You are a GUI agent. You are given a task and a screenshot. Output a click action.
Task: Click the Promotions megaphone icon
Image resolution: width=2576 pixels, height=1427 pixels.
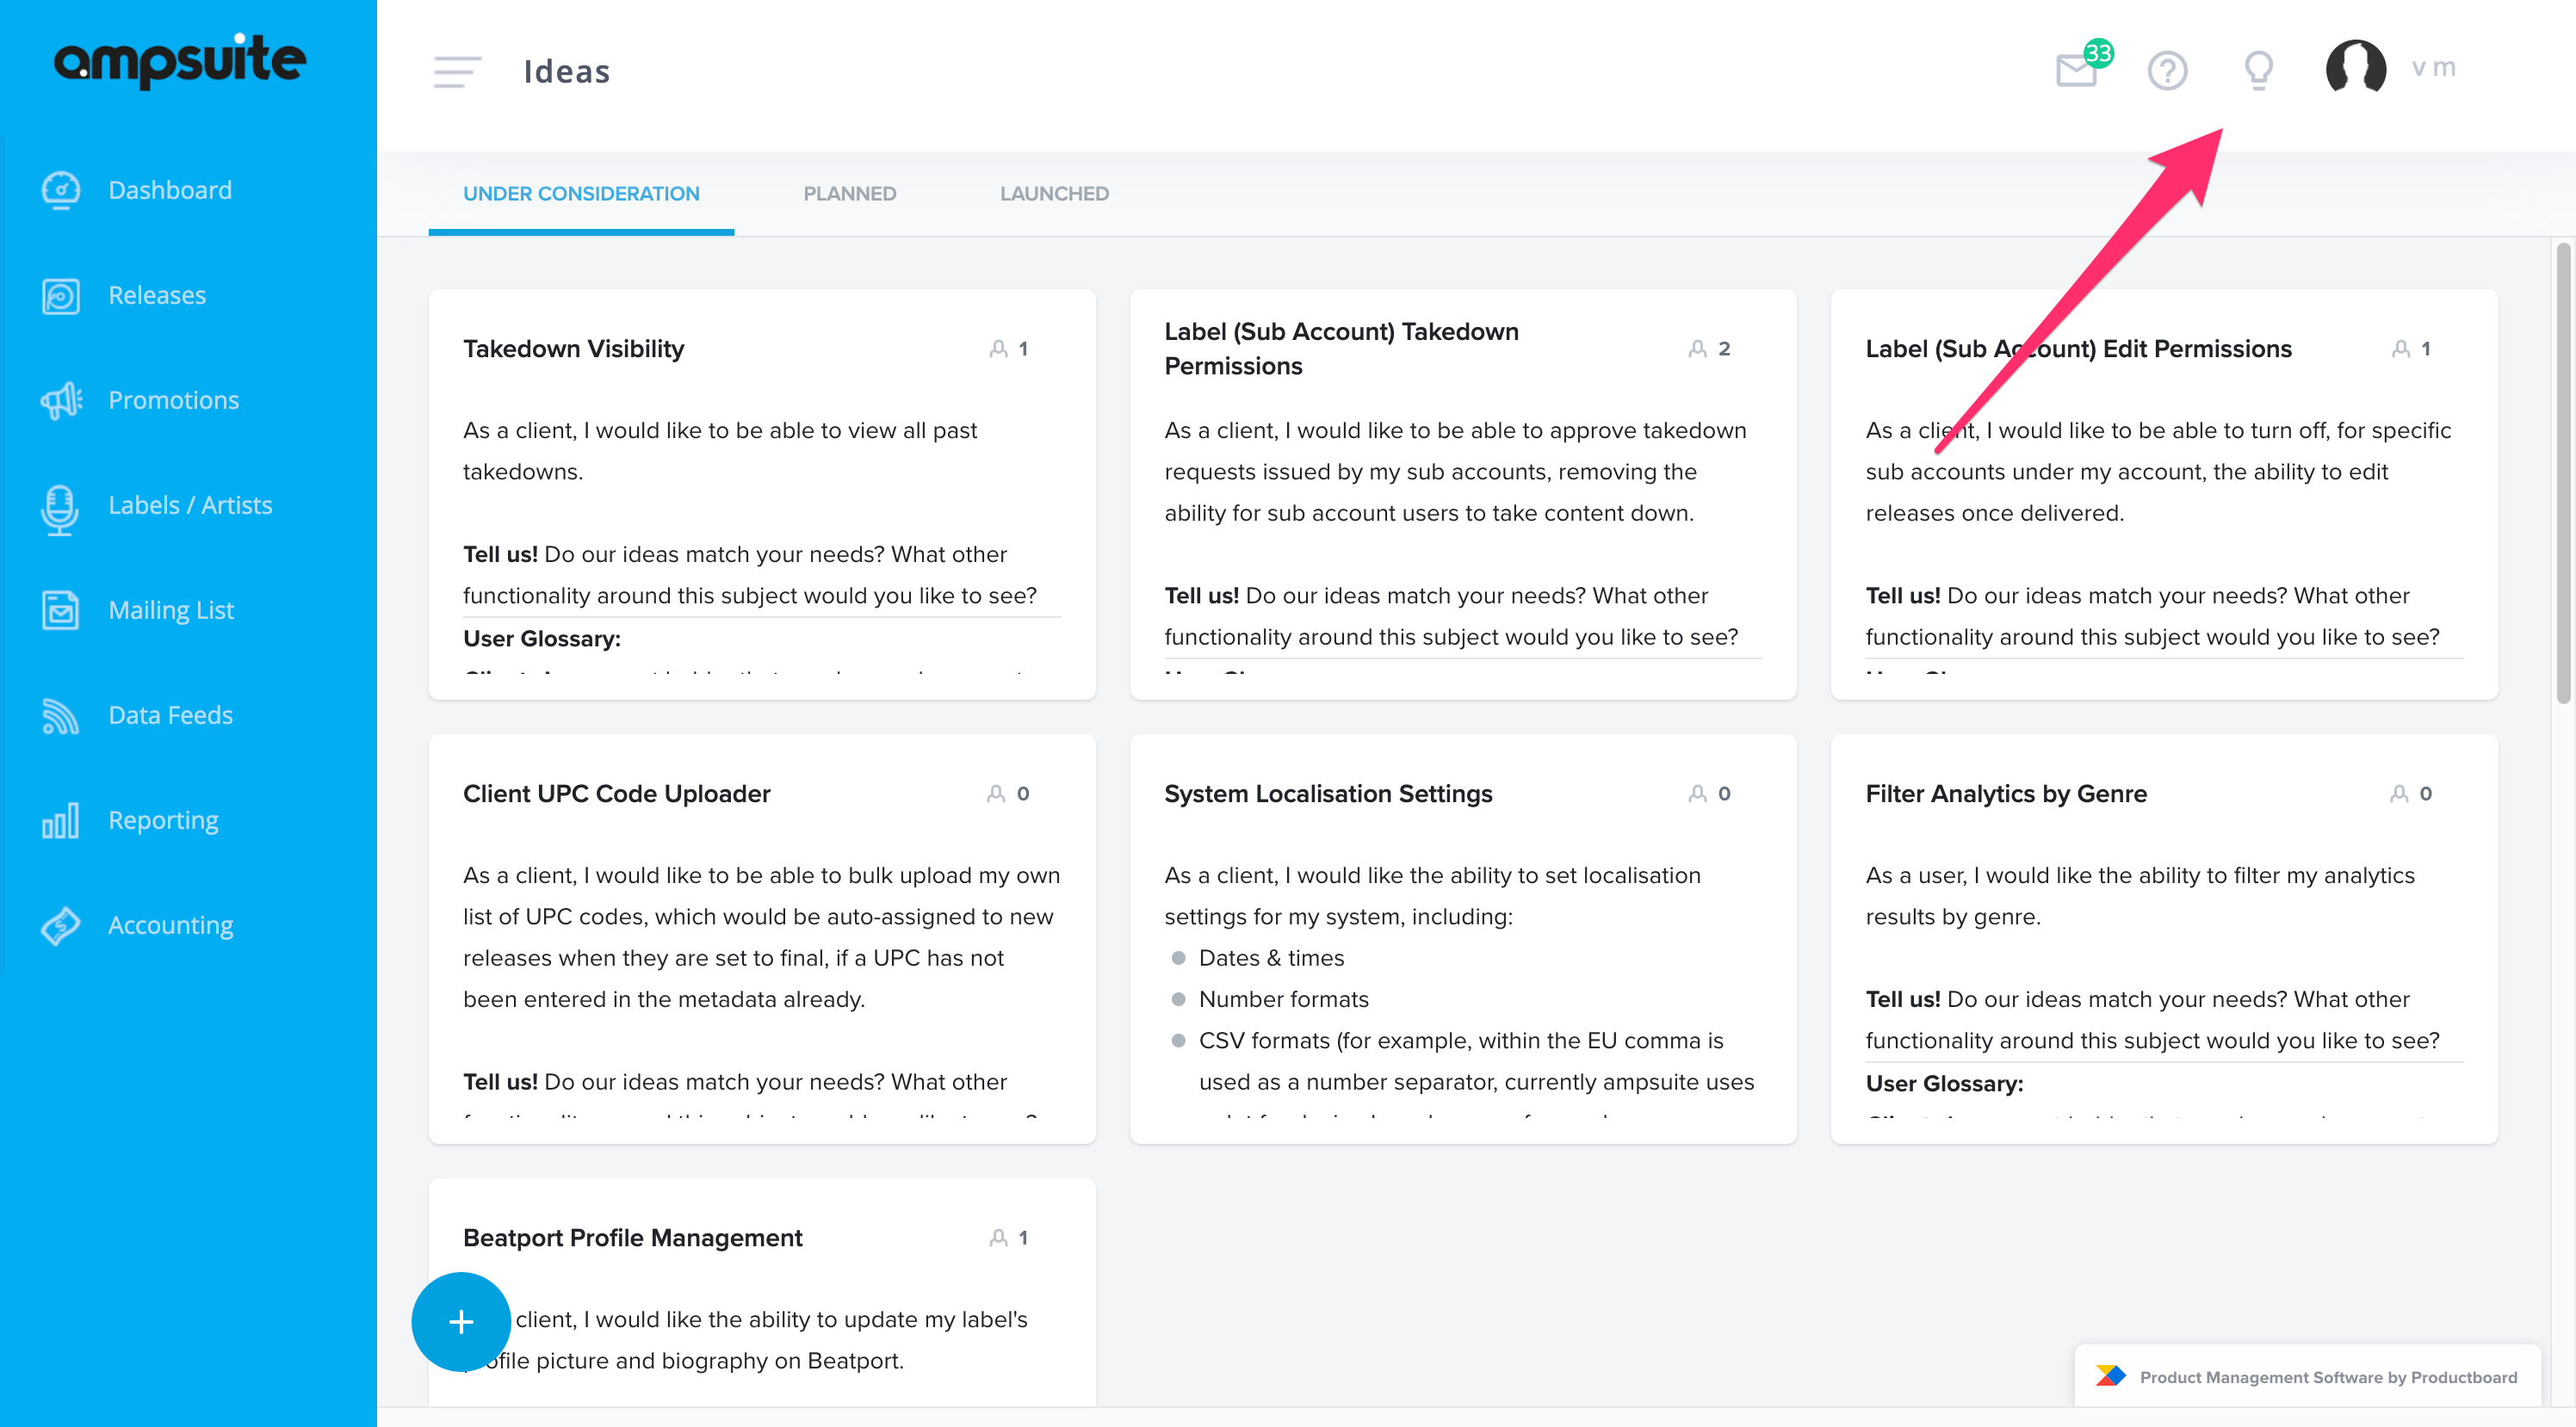coord(61,400)
